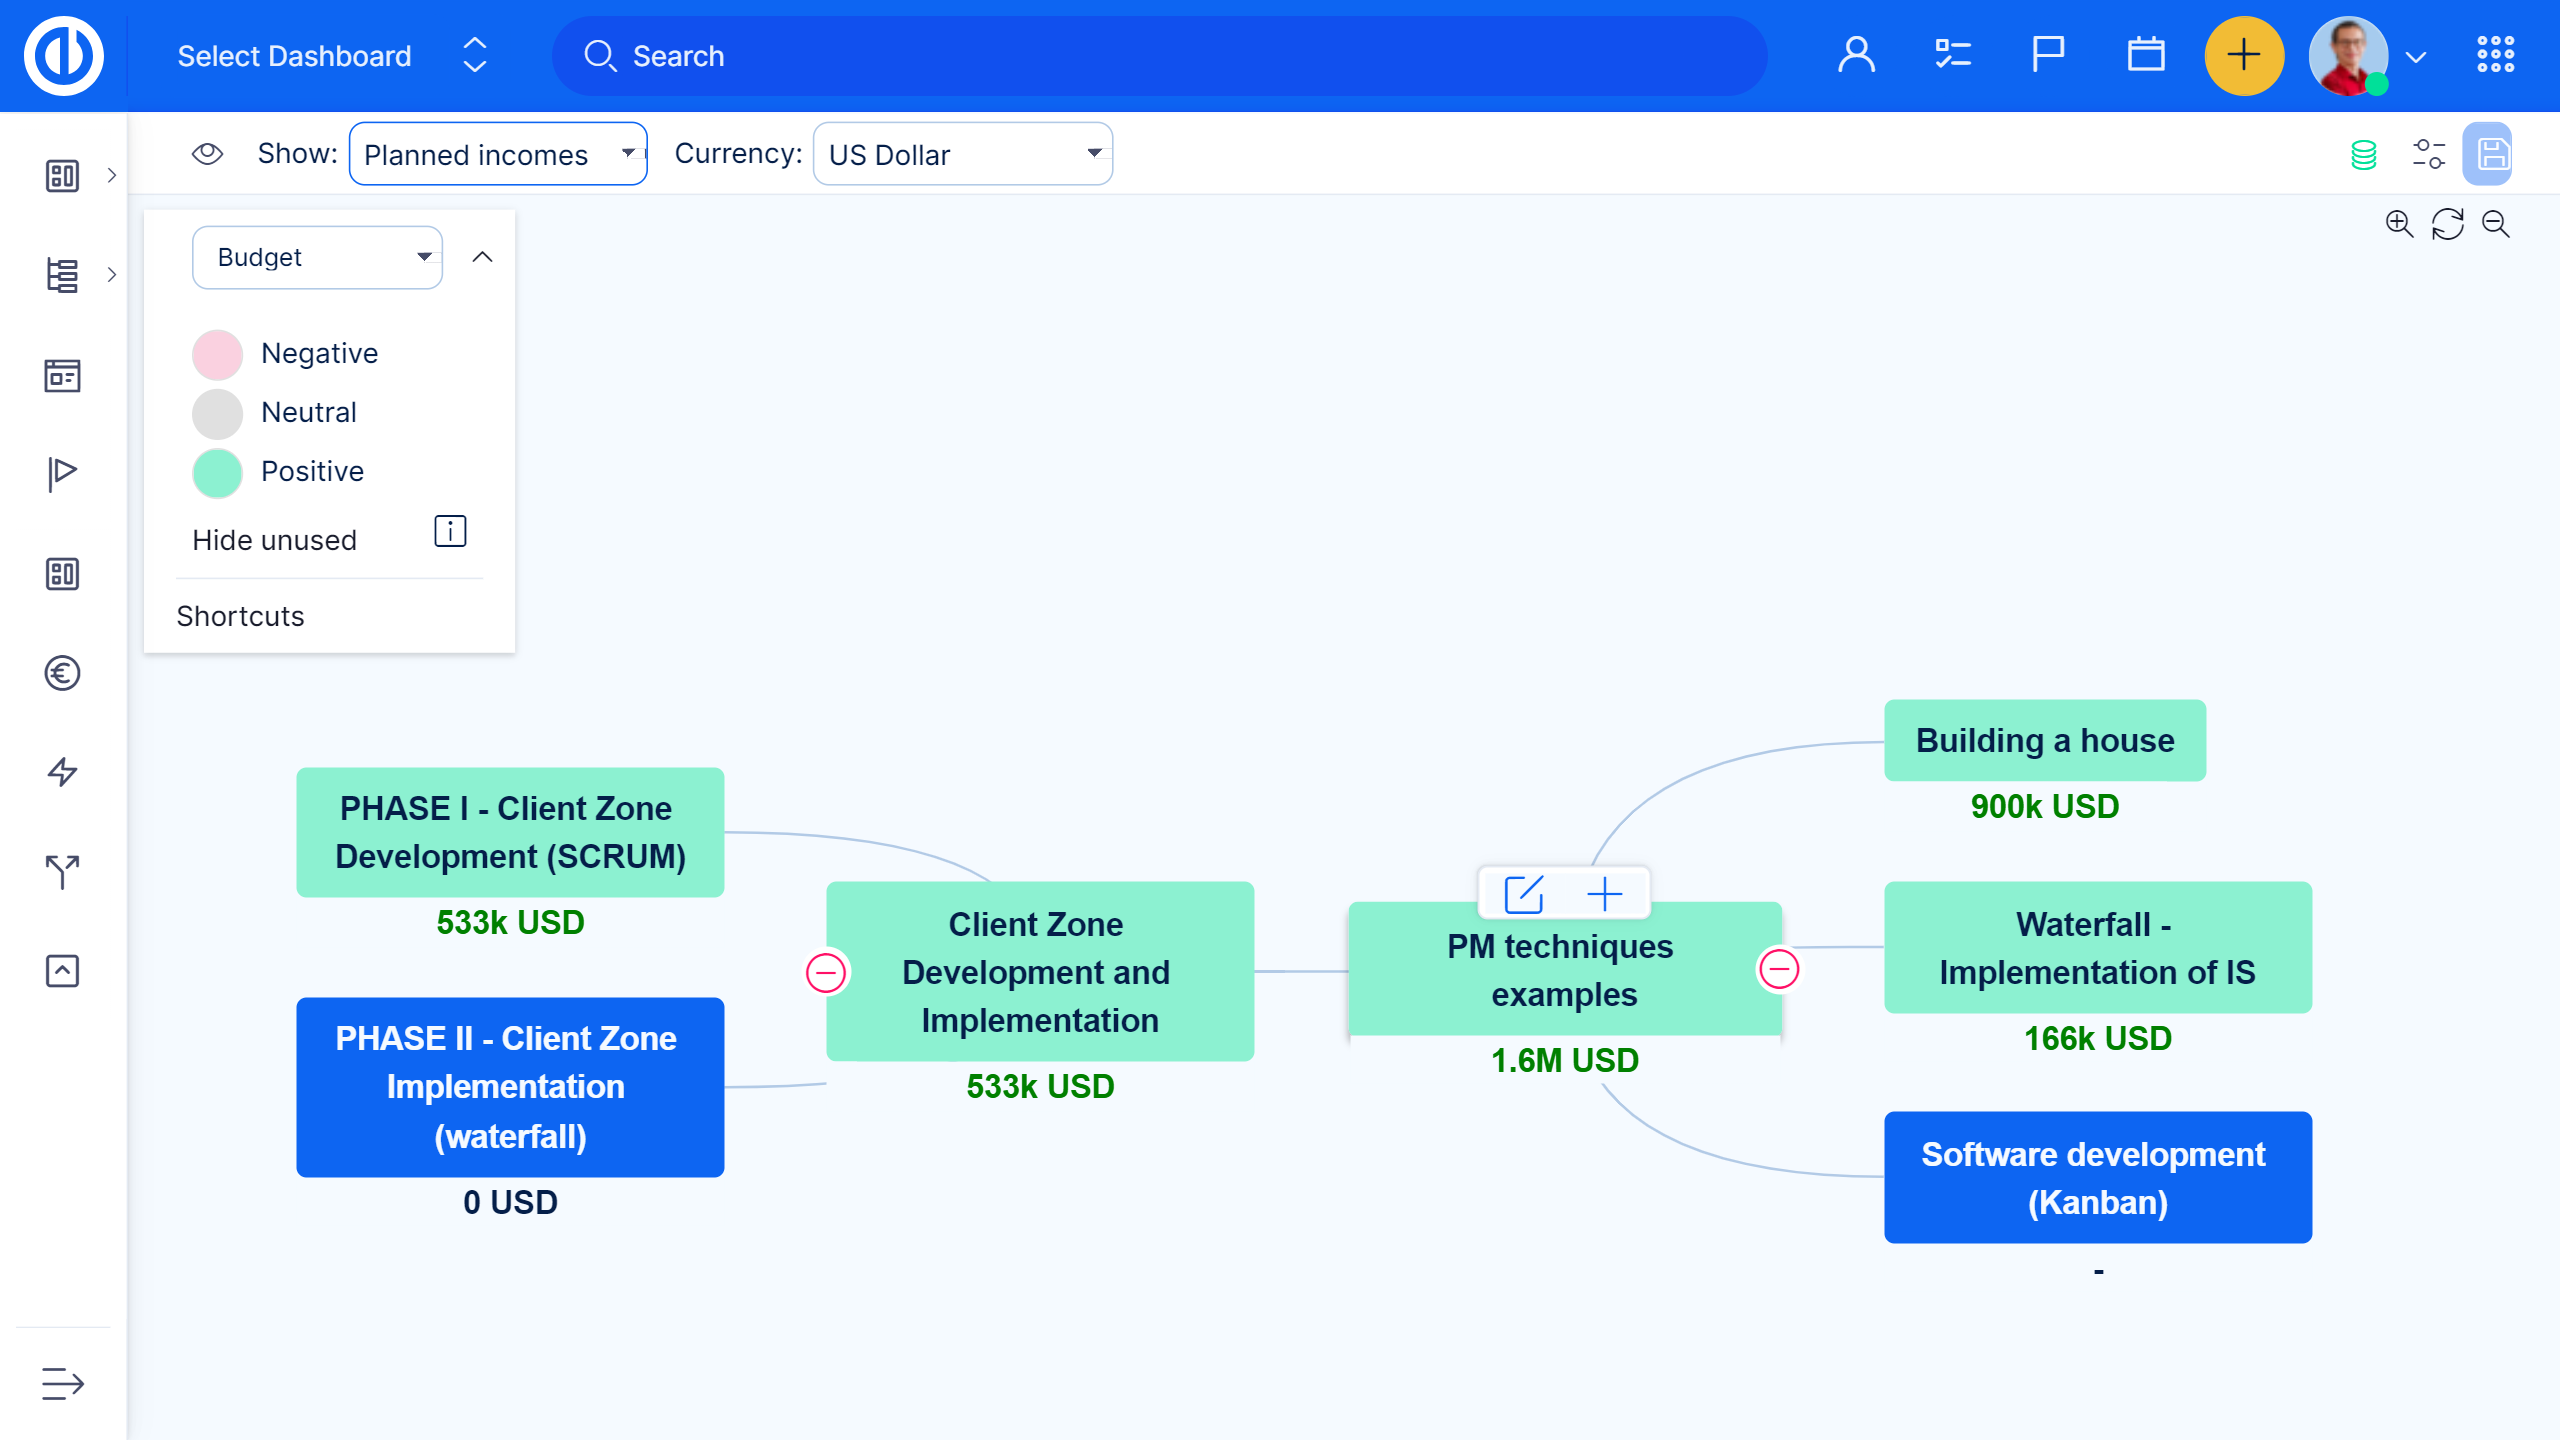Screen dimensions: 2560x1440
Task: Open Shortcuts section in legend panel
Action: 240,616
